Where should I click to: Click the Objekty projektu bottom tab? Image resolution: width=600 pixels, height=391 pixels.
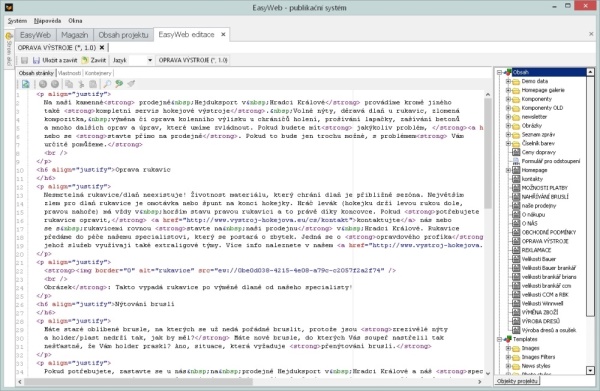pos(517,381)
